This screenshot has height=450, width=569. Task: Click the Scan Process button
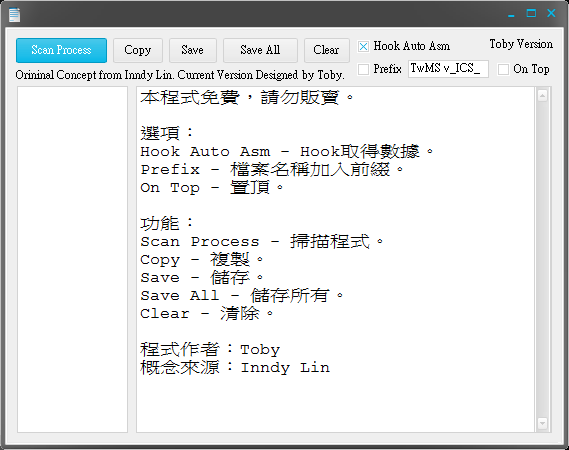coord(61,50)
